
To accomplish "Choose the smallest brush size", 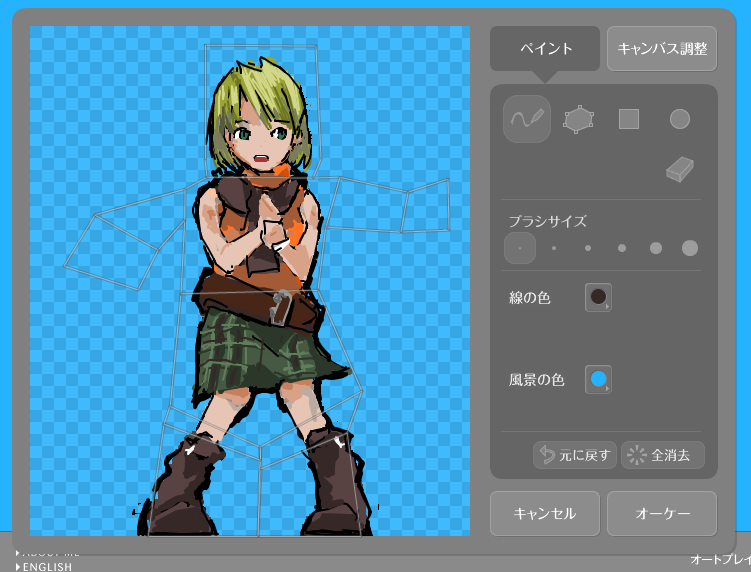I will tap(520, 248).
